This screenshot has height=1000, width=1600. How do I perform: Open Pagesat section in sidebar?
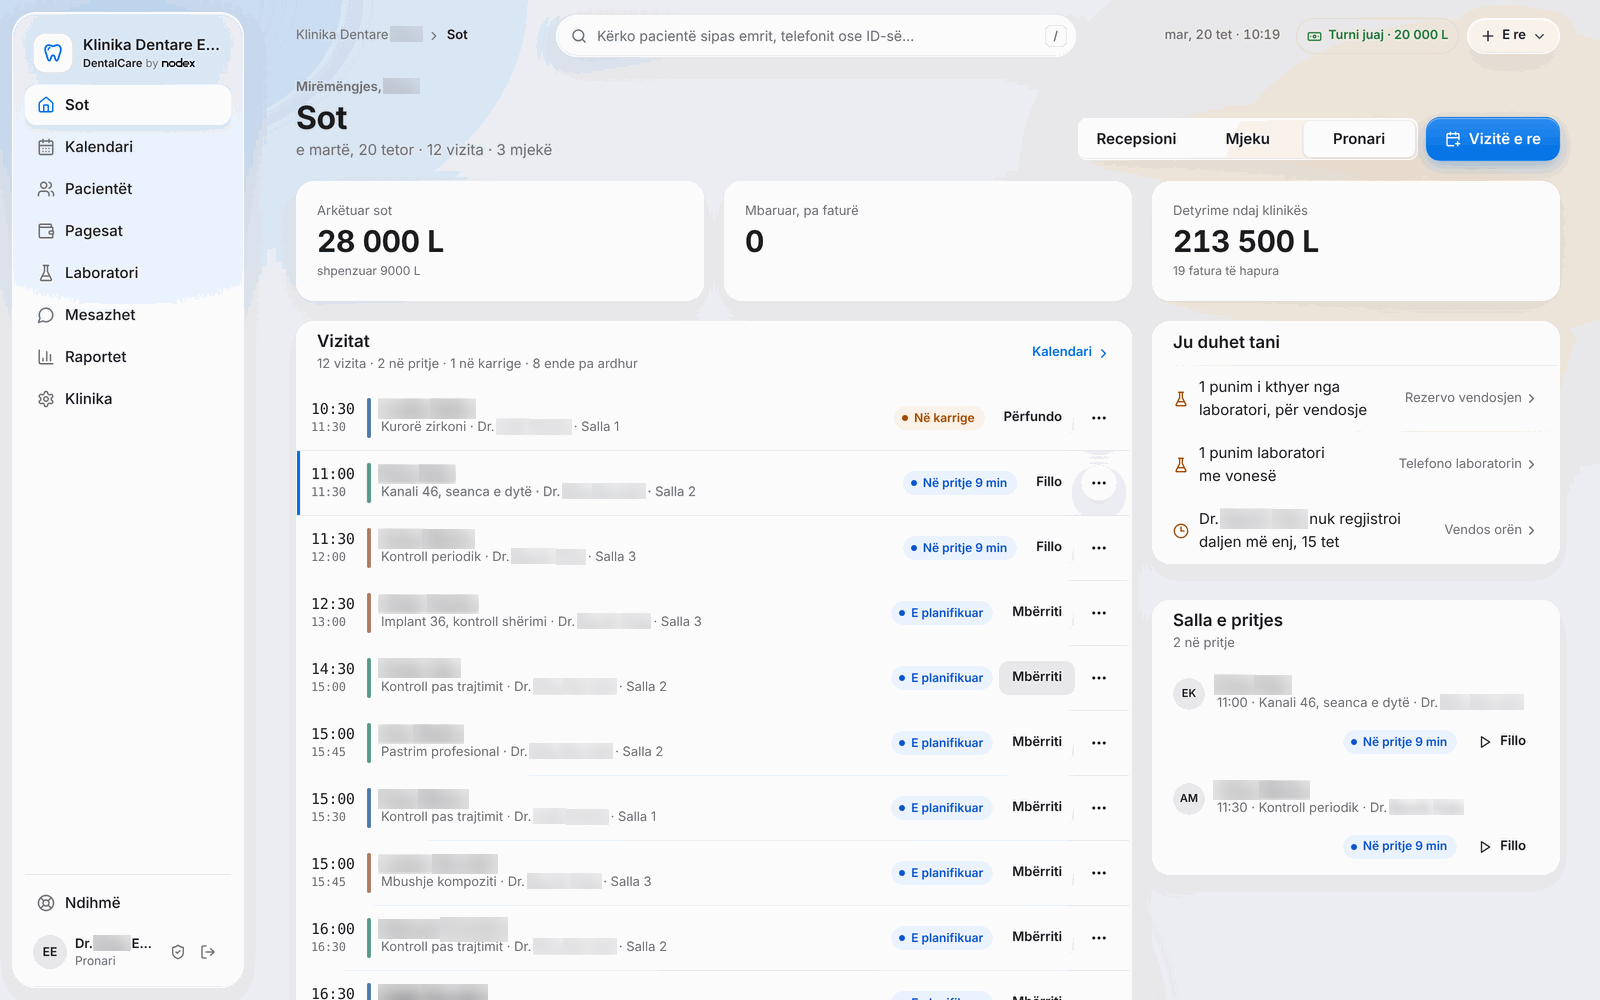(128, 231)
